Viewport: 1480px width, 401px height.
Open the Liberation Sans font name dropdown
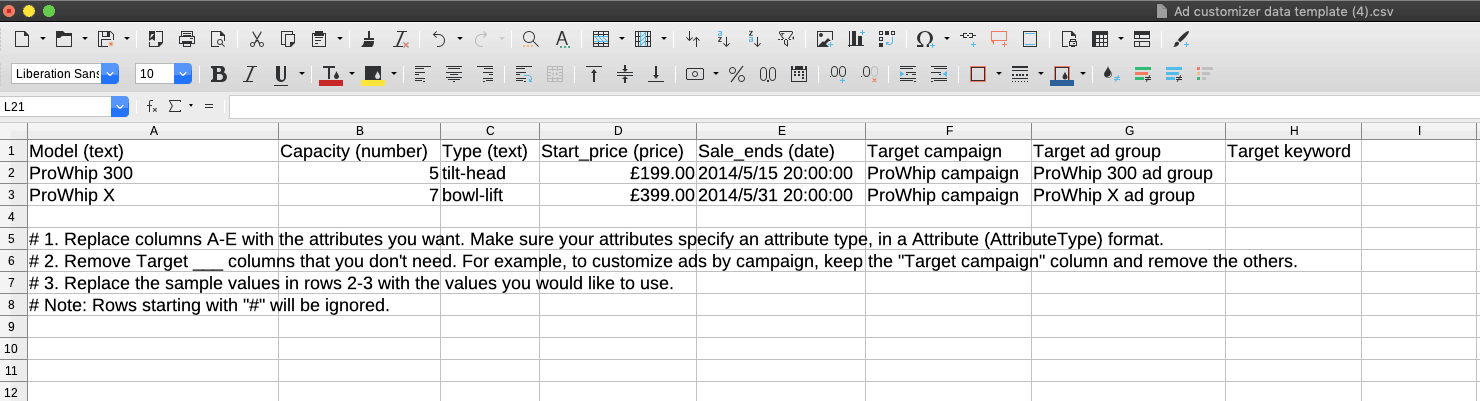point(110,74)
